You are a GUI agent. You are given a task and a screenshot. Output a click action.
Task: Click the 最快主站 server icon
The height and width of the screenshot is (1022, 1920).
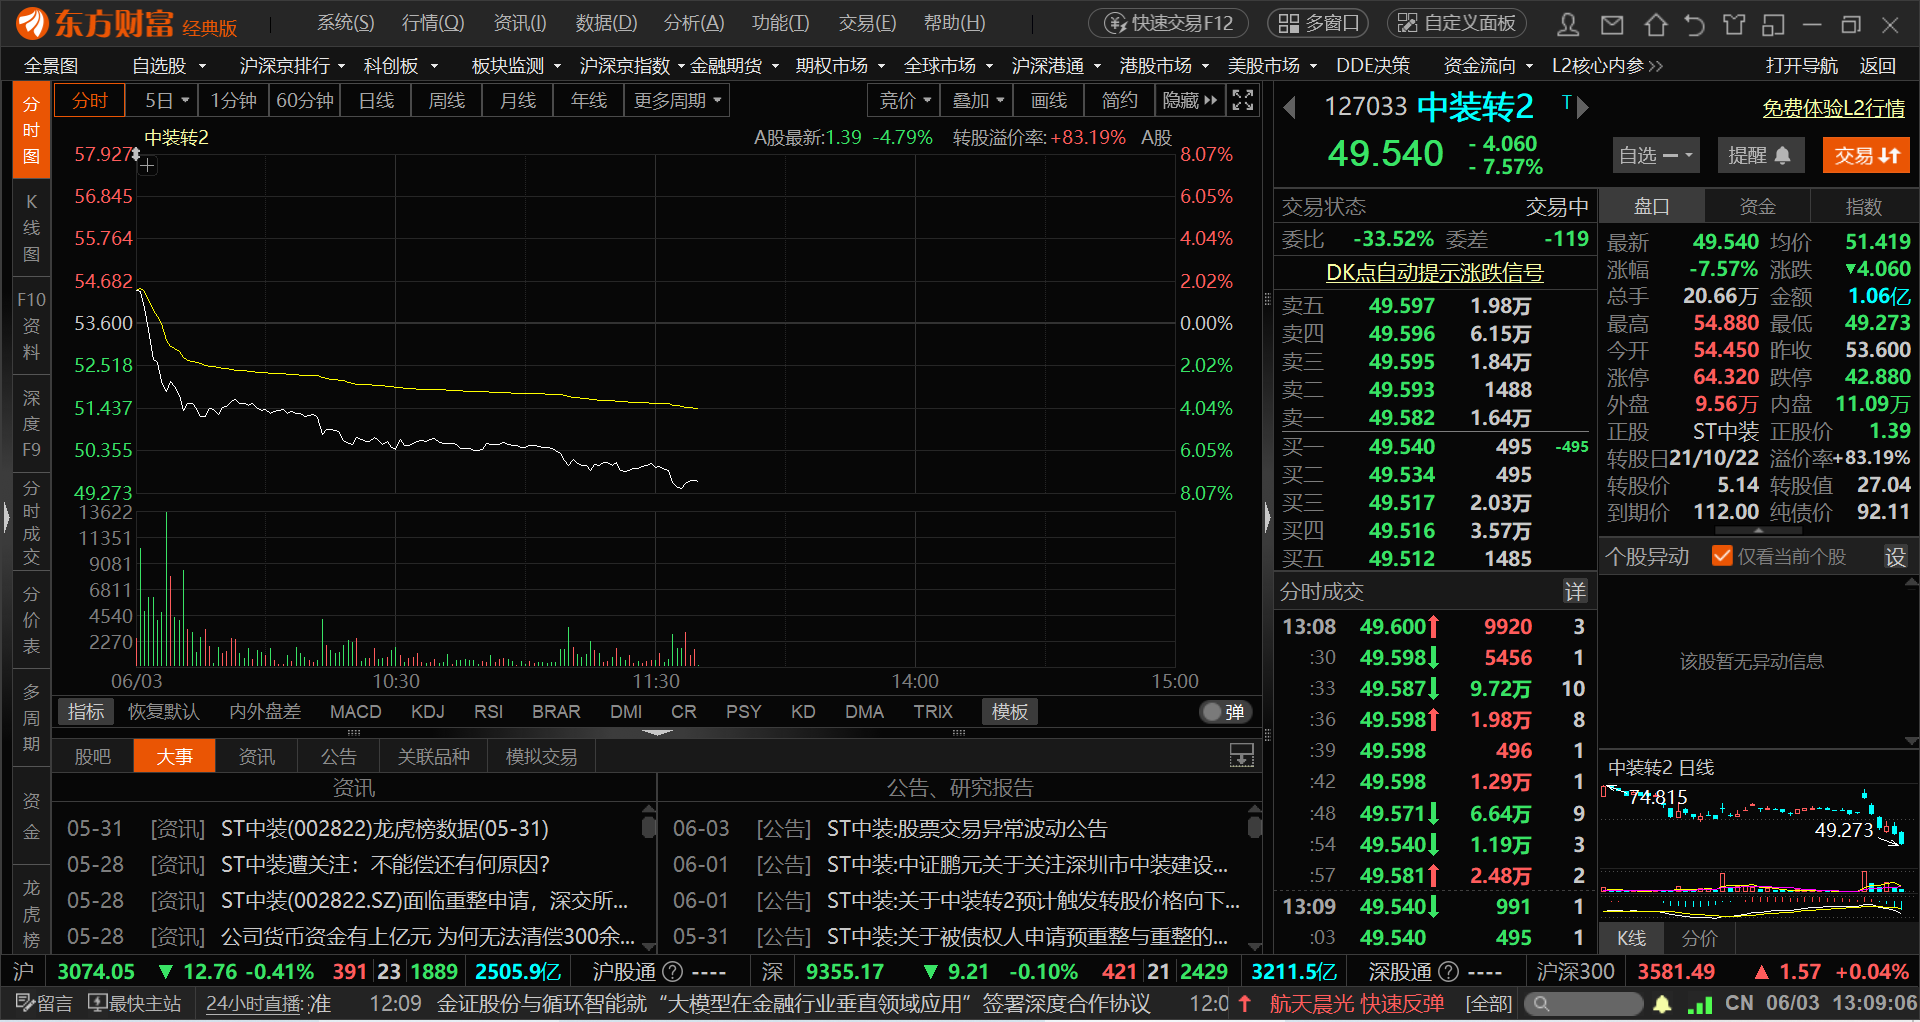[x=135, y=1003]
